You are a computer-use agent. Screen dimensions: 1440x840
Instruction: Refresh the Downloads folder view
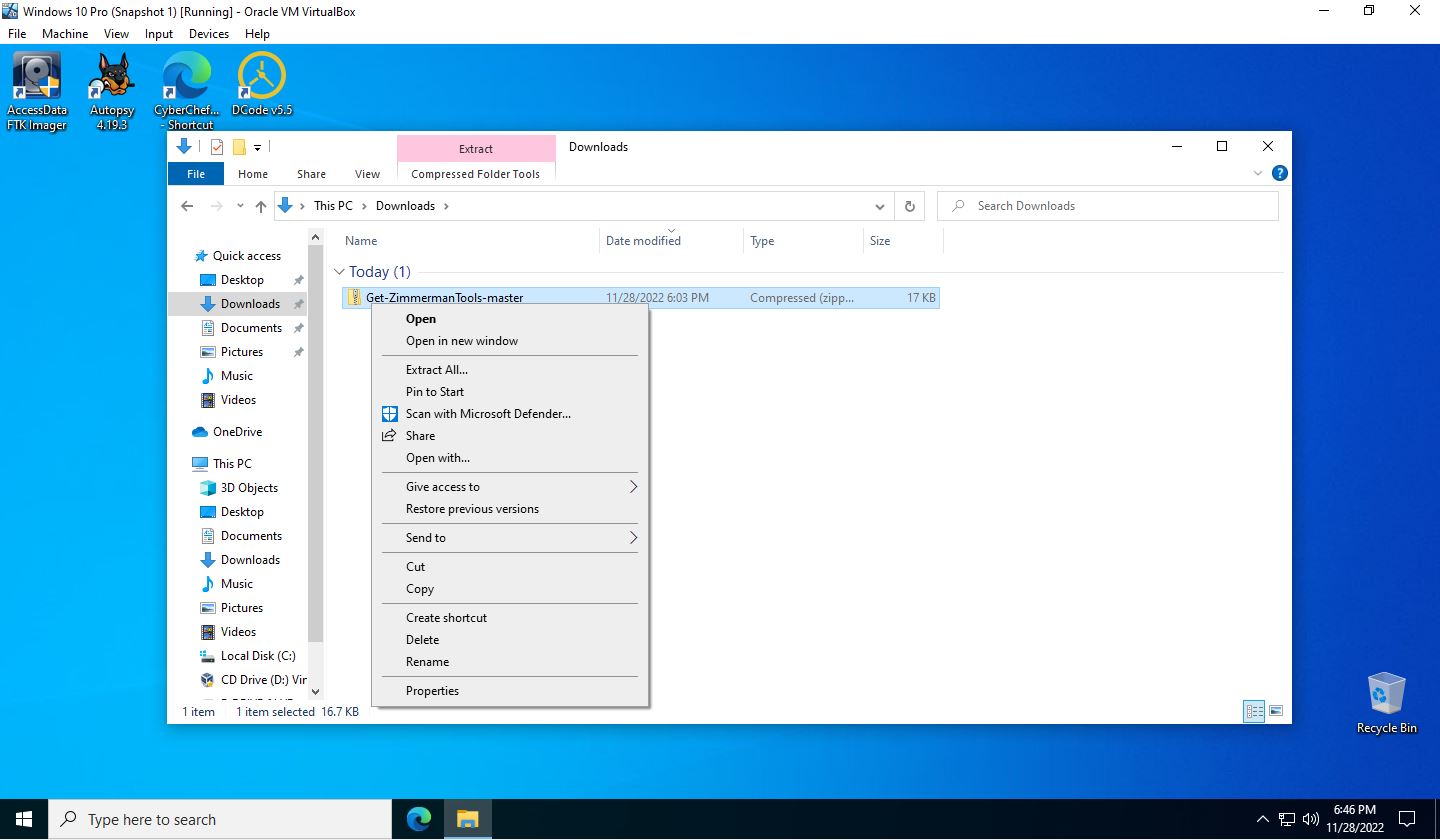[x=909, y=206]
